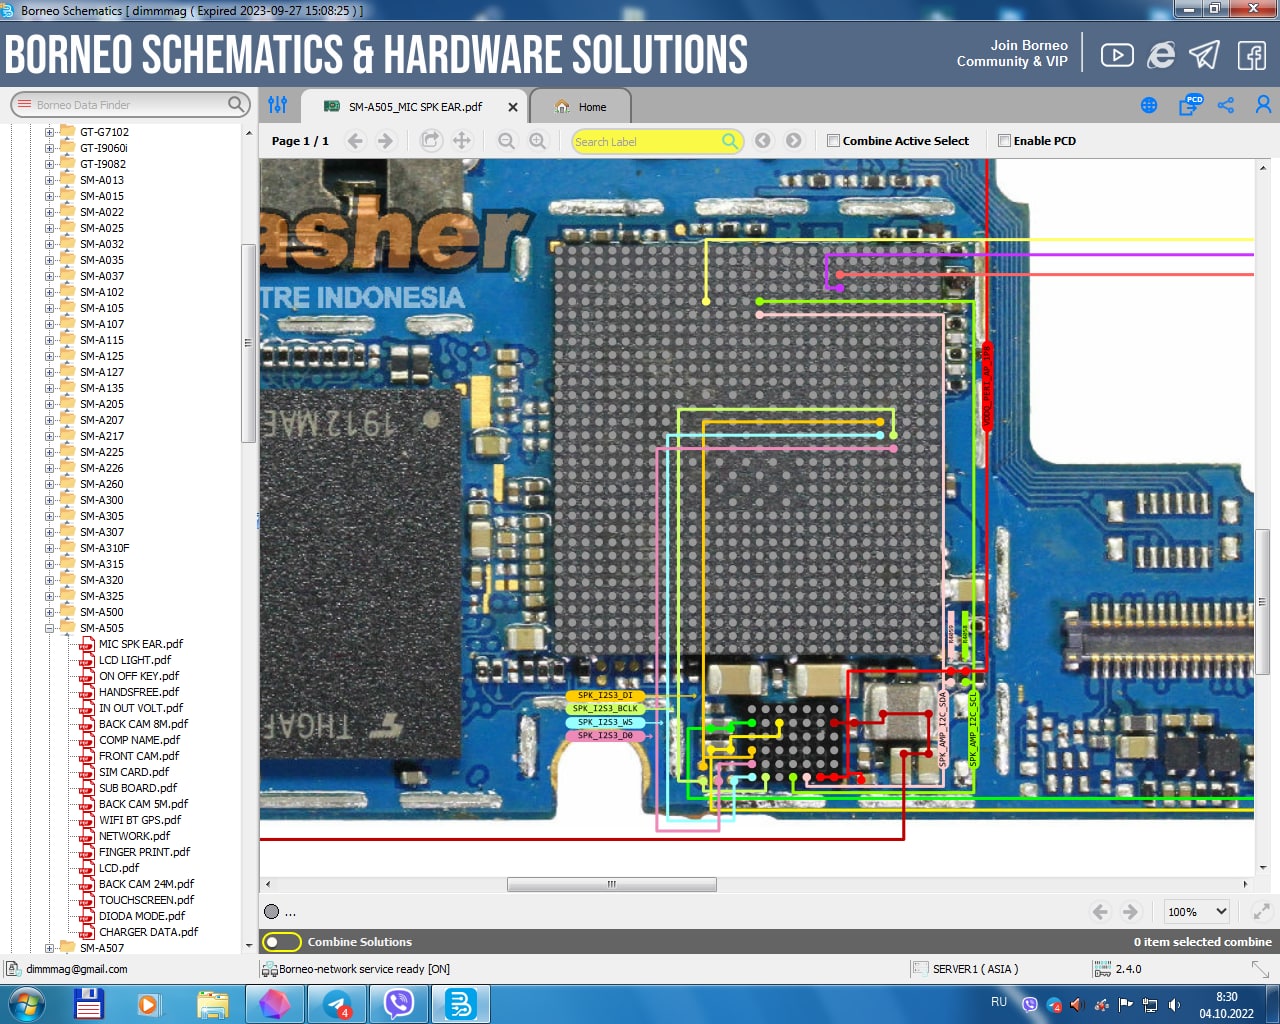Click the back arrow near zoom percentage
The image size is (1280, 1024).
1100,912
